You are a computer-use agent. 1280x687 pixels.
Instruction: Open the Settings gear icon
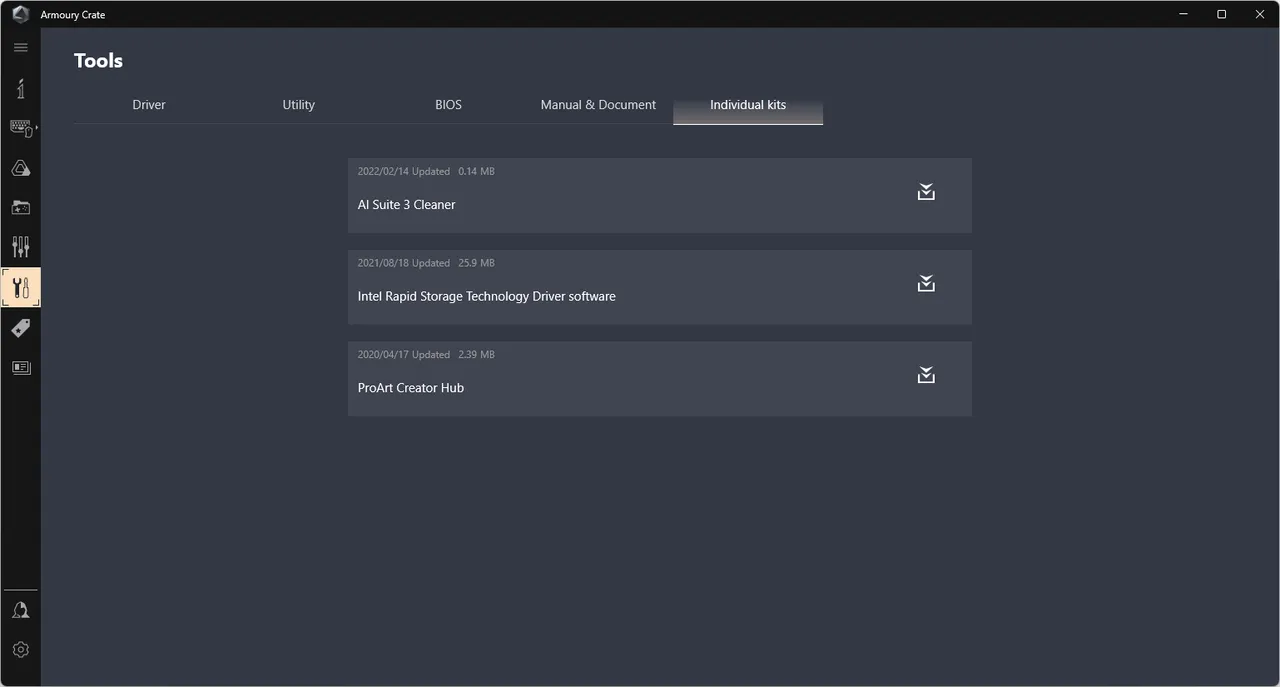[20, 650]
